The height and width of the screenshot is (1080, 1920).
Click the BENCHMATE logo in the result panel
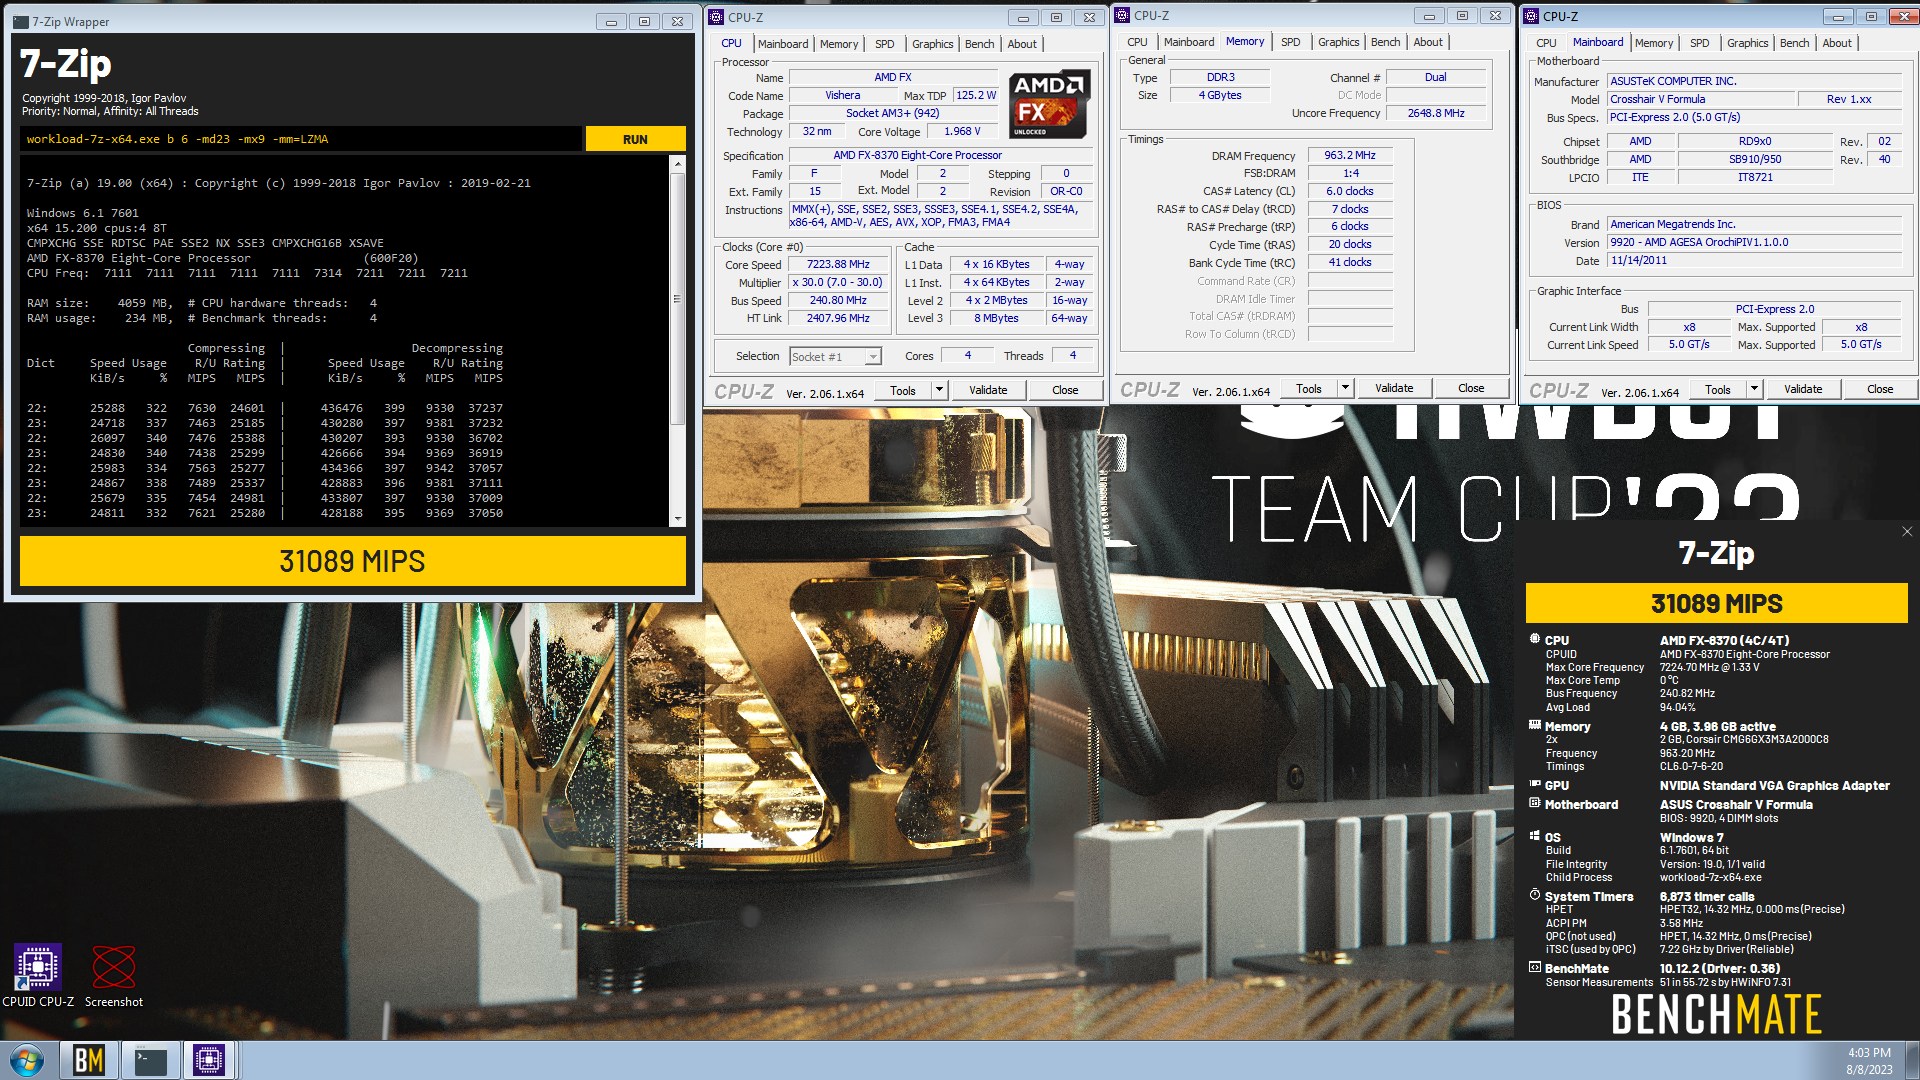click(x=1716, y=1014)
